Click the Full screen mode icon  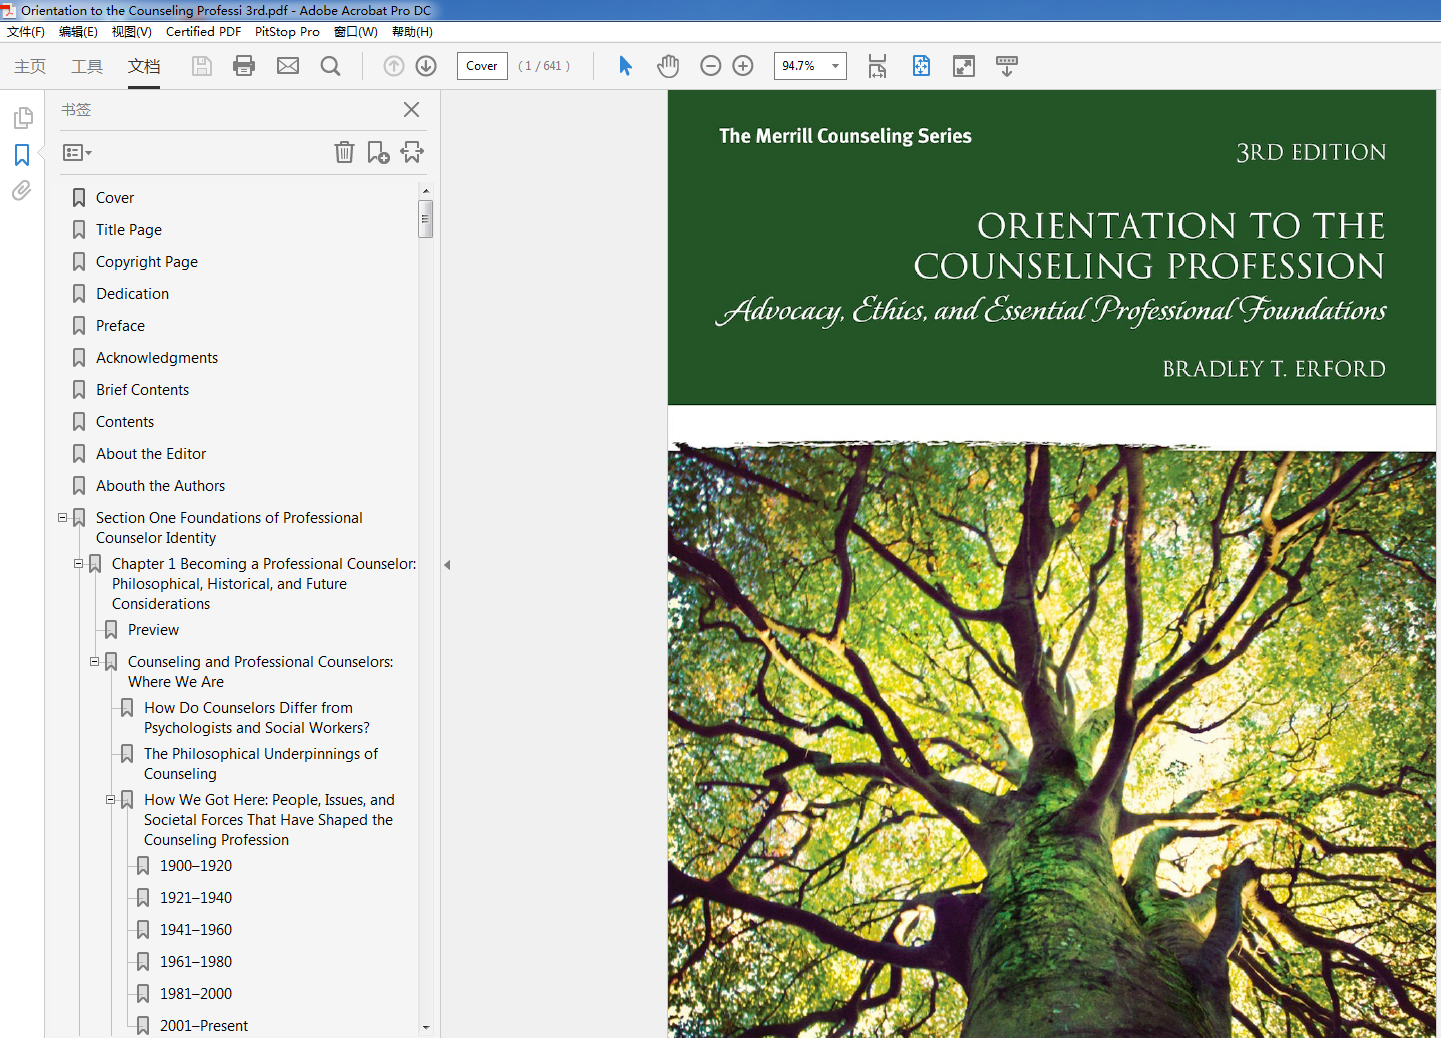click(x=964, y=66)
